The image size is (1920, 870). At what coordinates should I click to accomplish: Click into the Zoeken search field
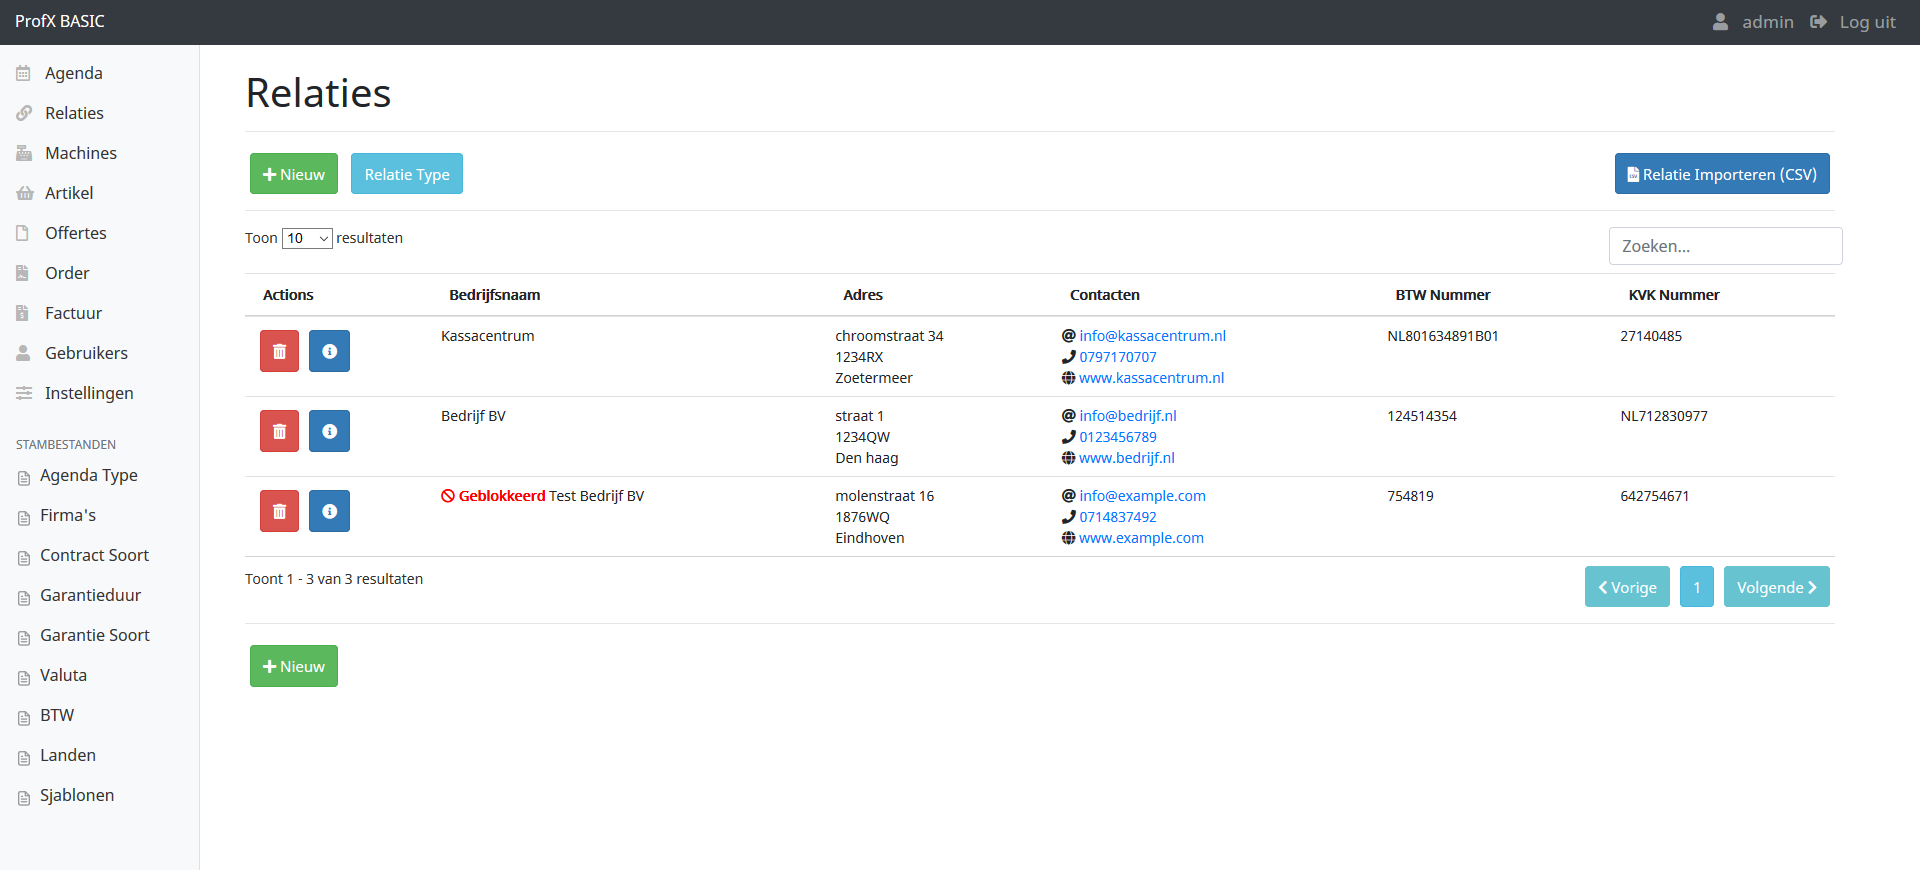(1725, 246)
